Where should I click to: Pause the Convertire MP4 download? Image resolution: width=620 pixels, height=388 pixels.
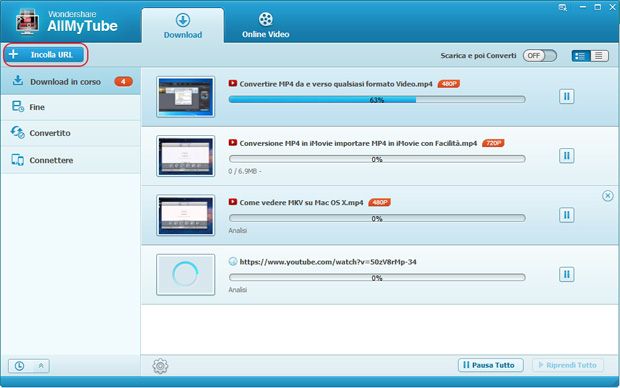566,96
